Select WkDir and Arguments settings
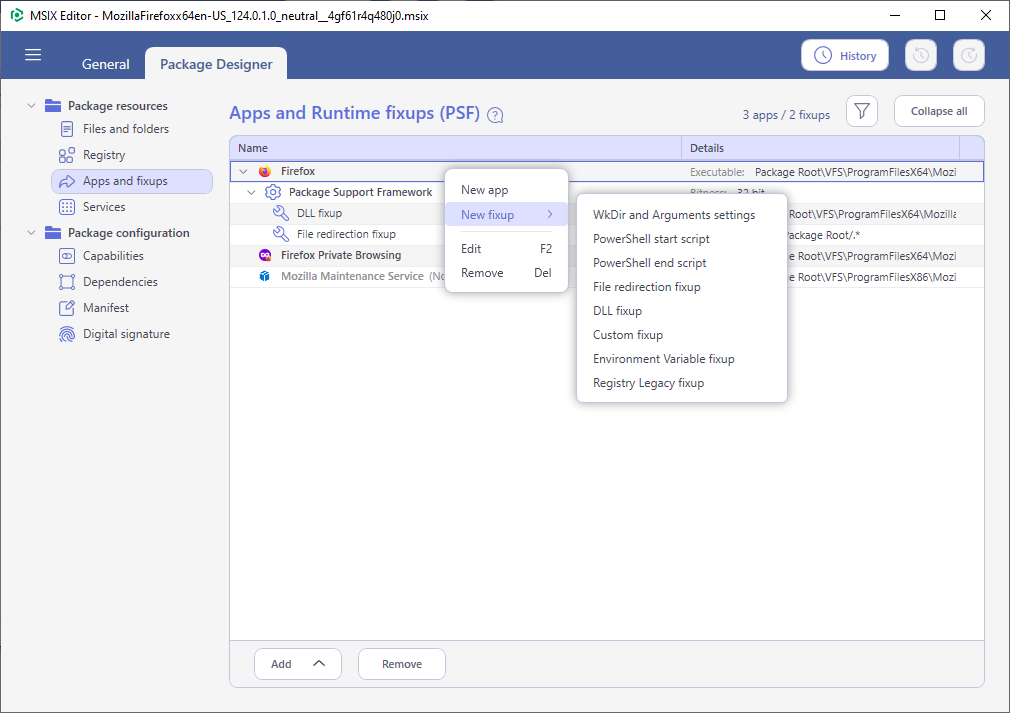This screenshot has width=1010, height=713. pos(681,215)
